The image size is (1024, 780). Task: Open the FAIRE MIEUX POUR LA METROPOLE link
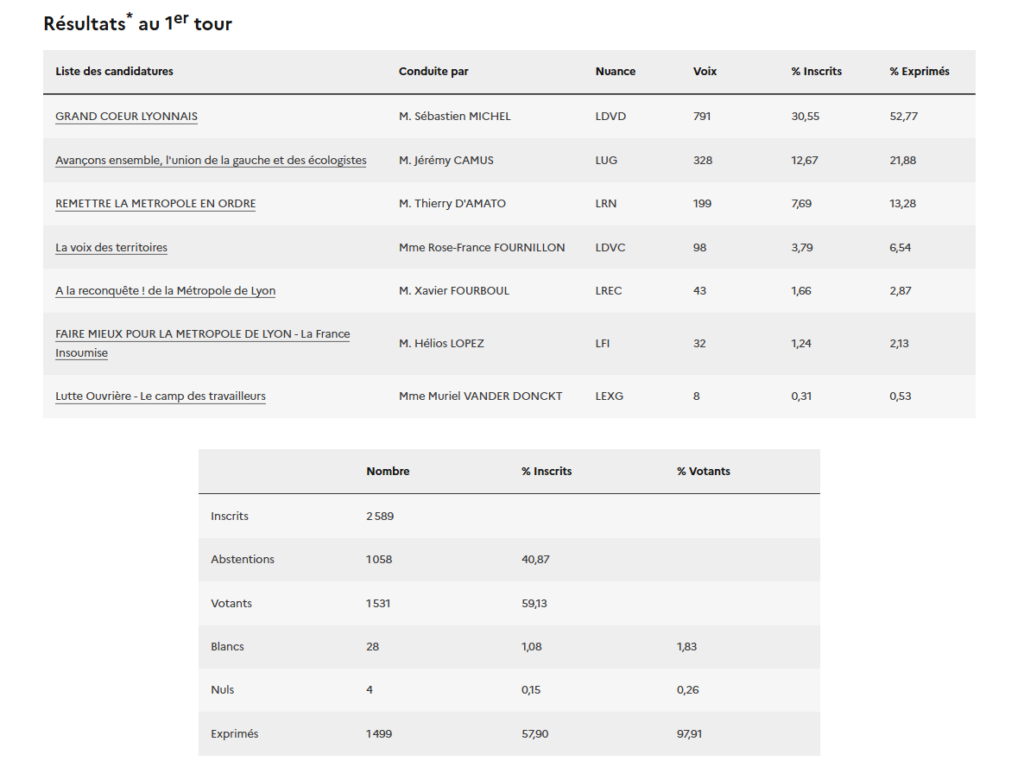pyautogui.click(x=202, y=334)
